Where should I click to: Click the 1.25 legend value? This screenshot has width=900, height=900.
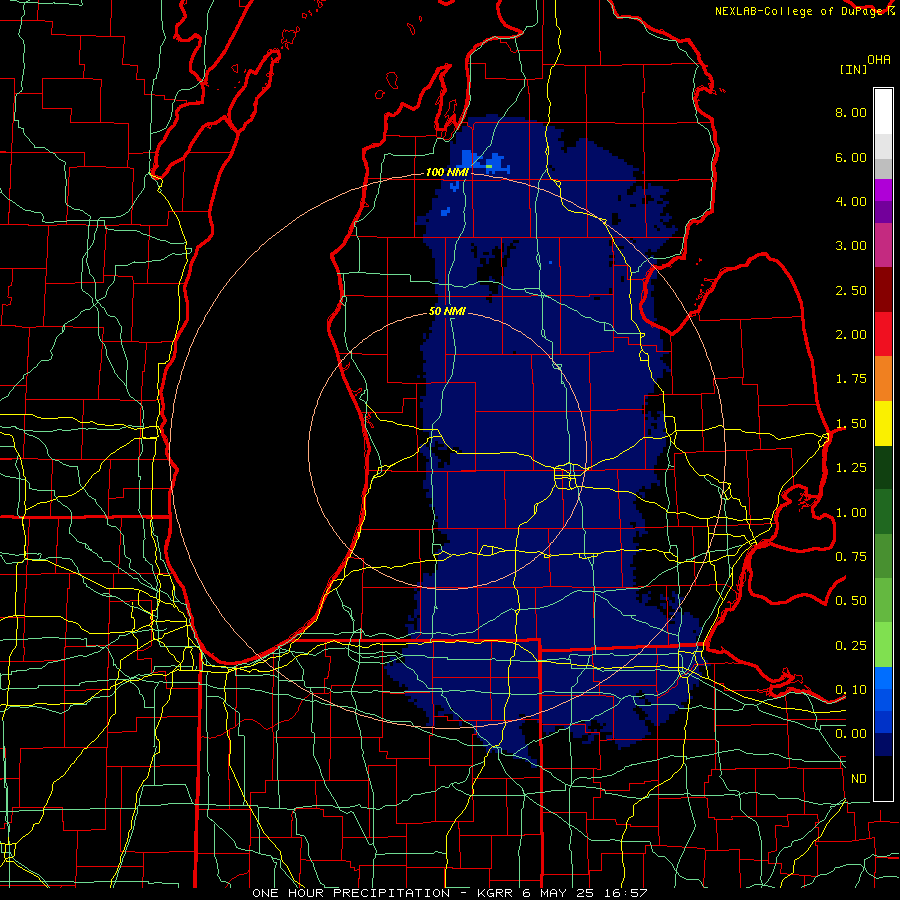[851, 468]
